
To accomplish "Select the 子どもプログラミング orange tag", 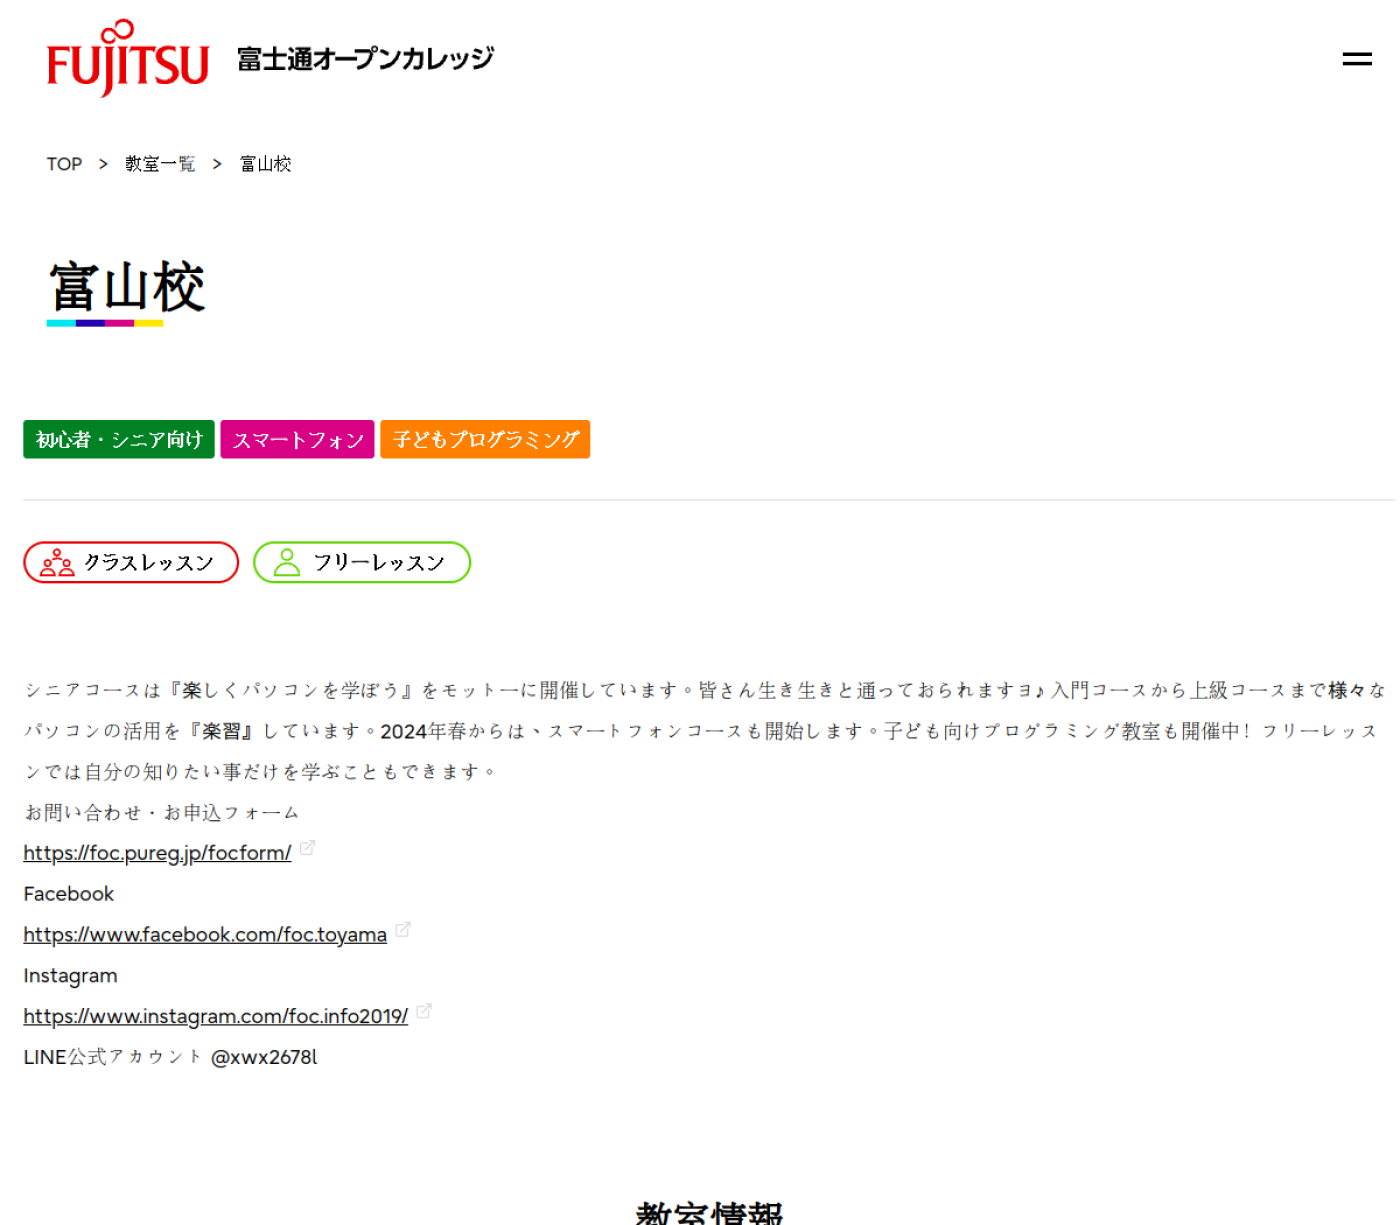I will [485, 439].
